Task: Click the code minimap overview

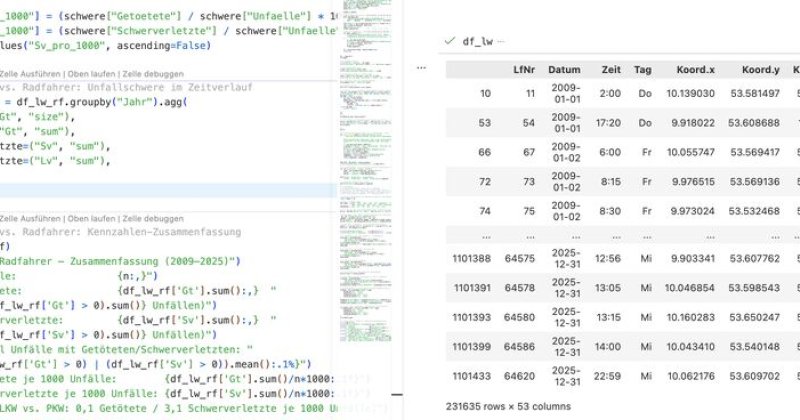Action: [365, 171]
